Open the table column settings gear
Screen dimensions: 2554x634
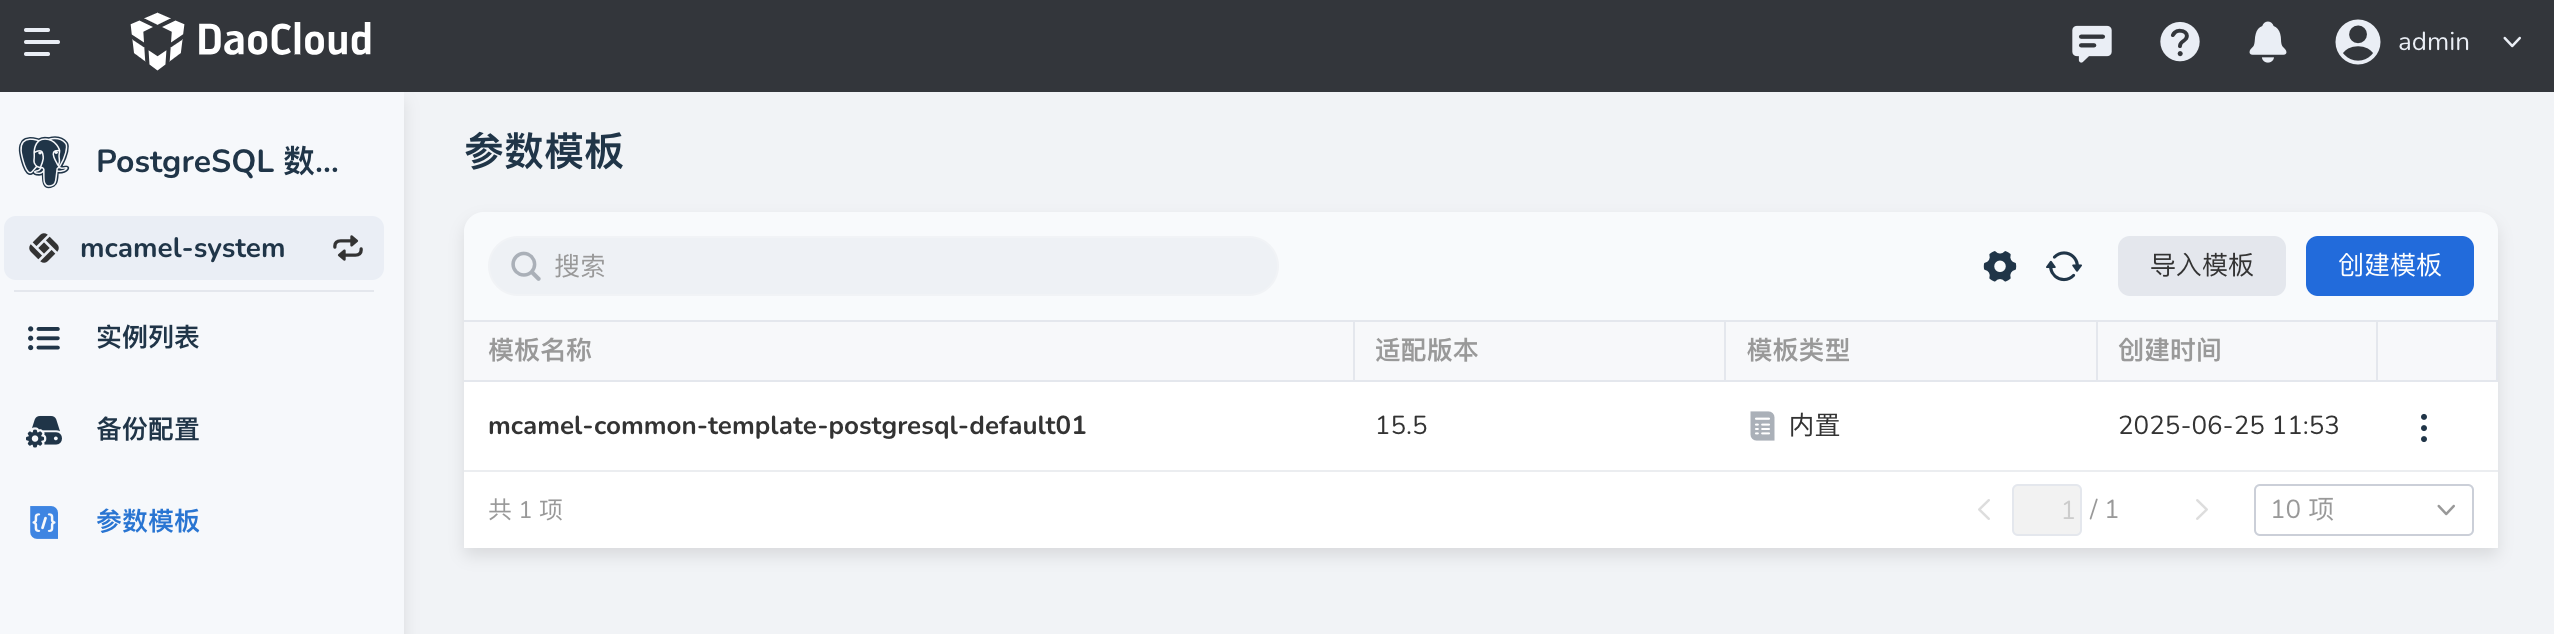tap(1997, 266)
